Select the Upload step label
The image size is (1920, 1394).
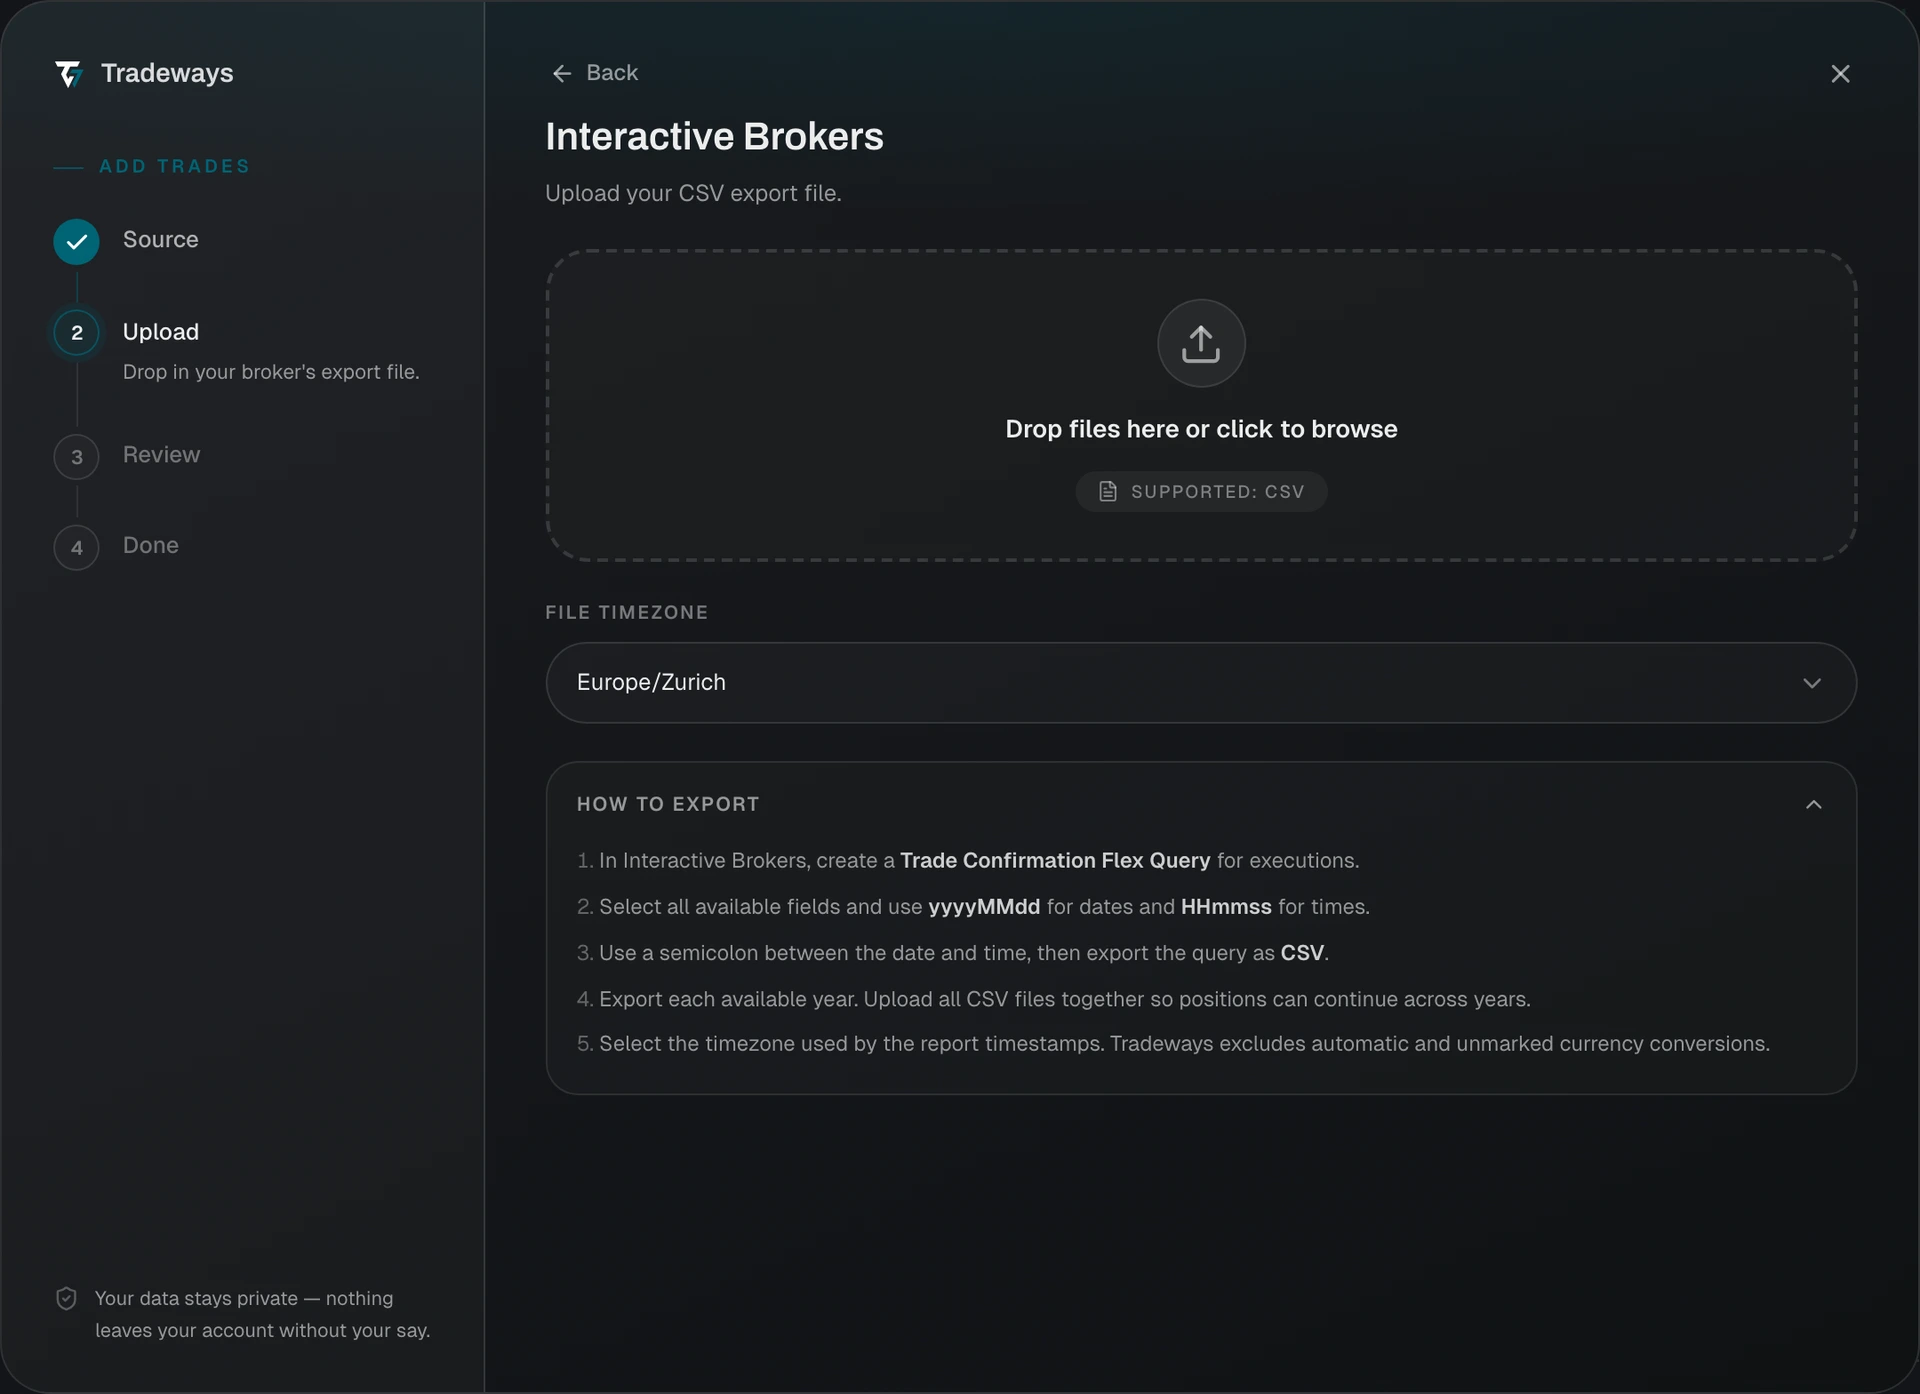[161, 332]
